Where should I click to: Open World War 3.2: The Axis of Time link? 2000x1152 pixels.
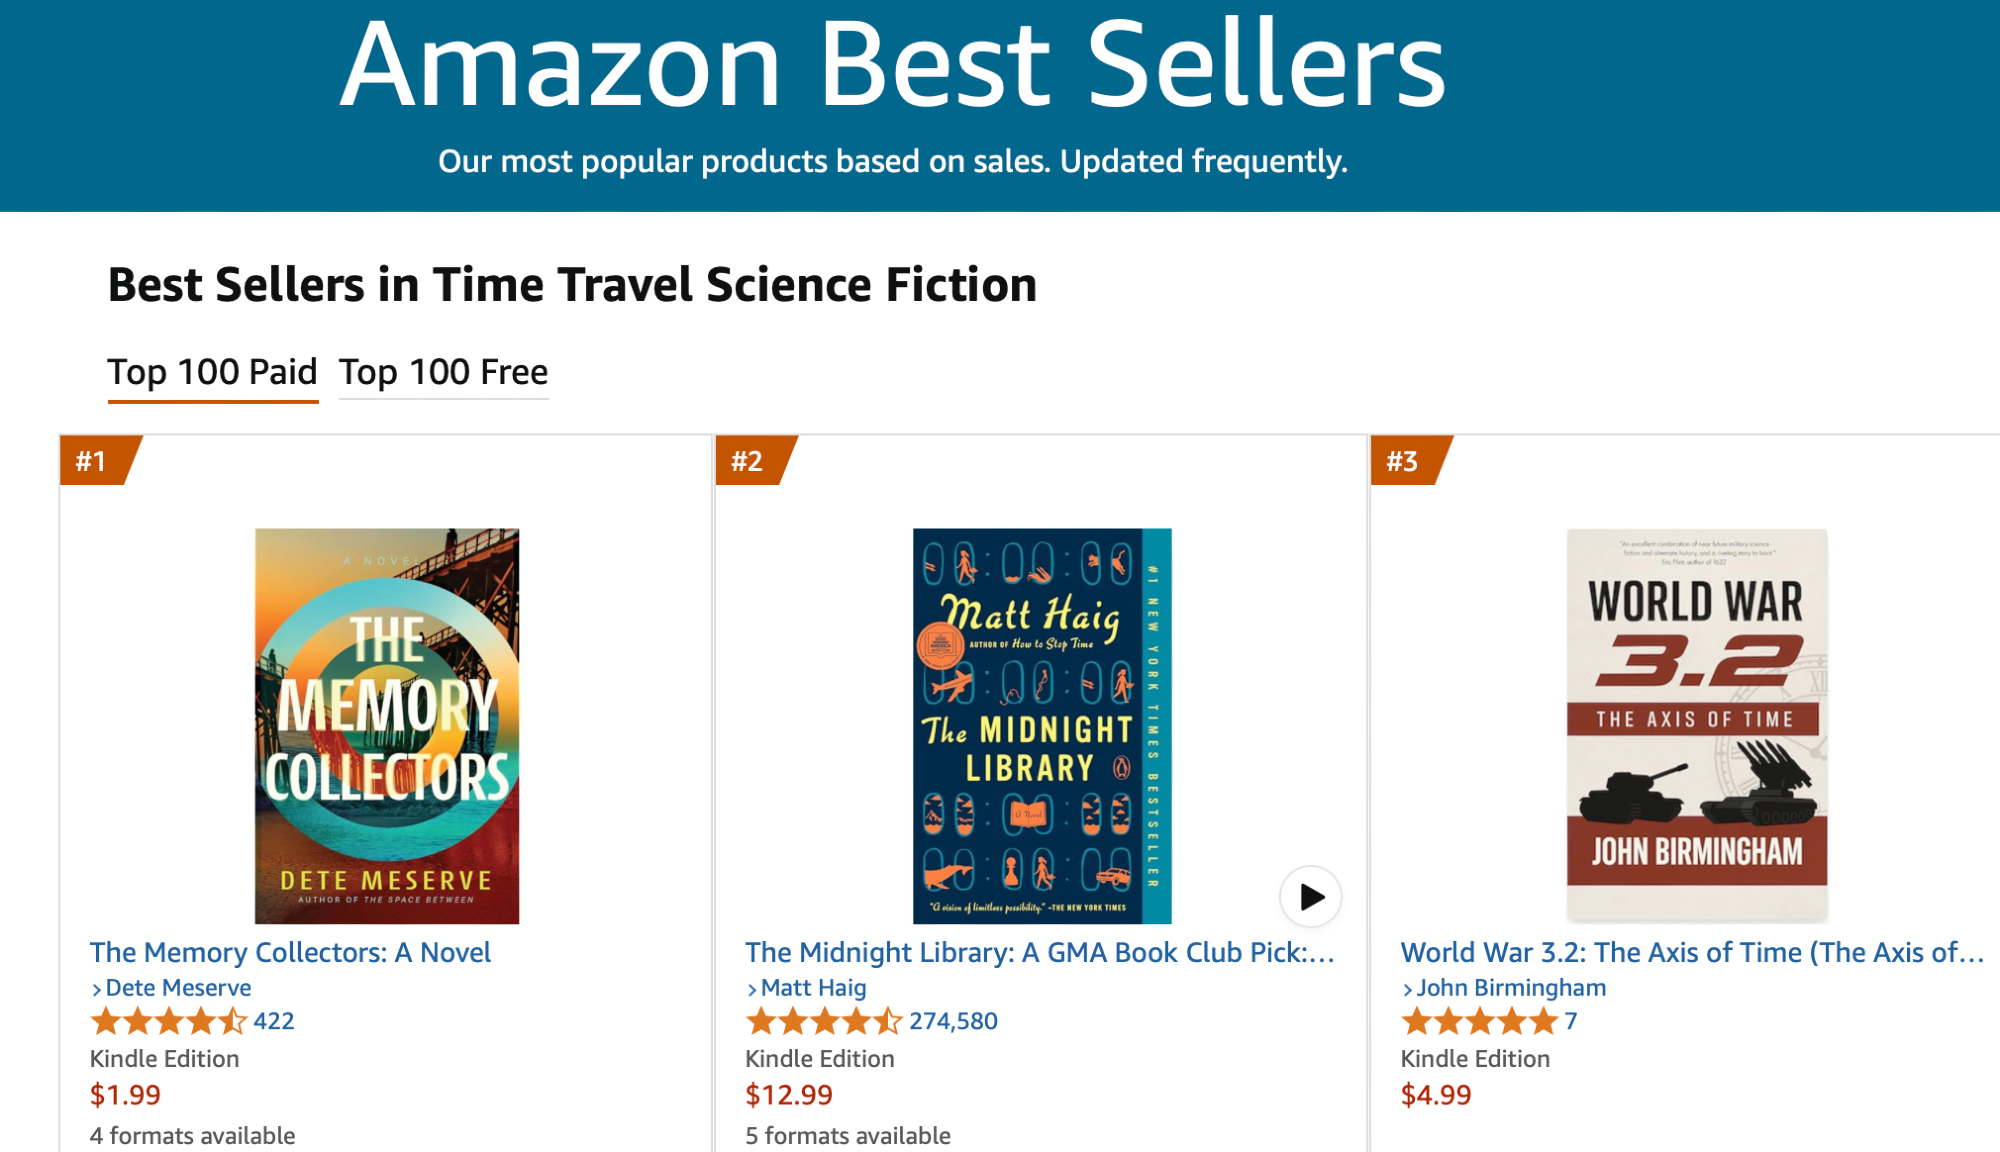pos(1691,952)
